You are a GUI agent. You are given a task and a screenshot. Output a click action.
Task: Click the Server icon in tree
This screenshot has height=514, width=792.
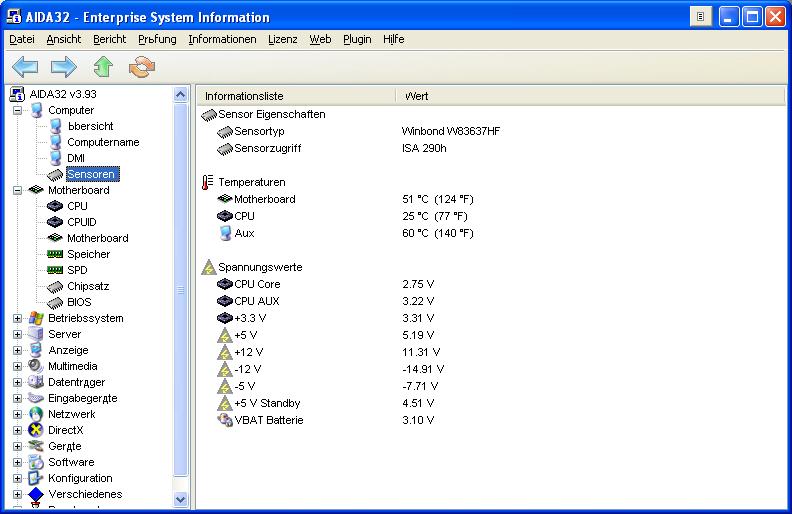[36, 334]
